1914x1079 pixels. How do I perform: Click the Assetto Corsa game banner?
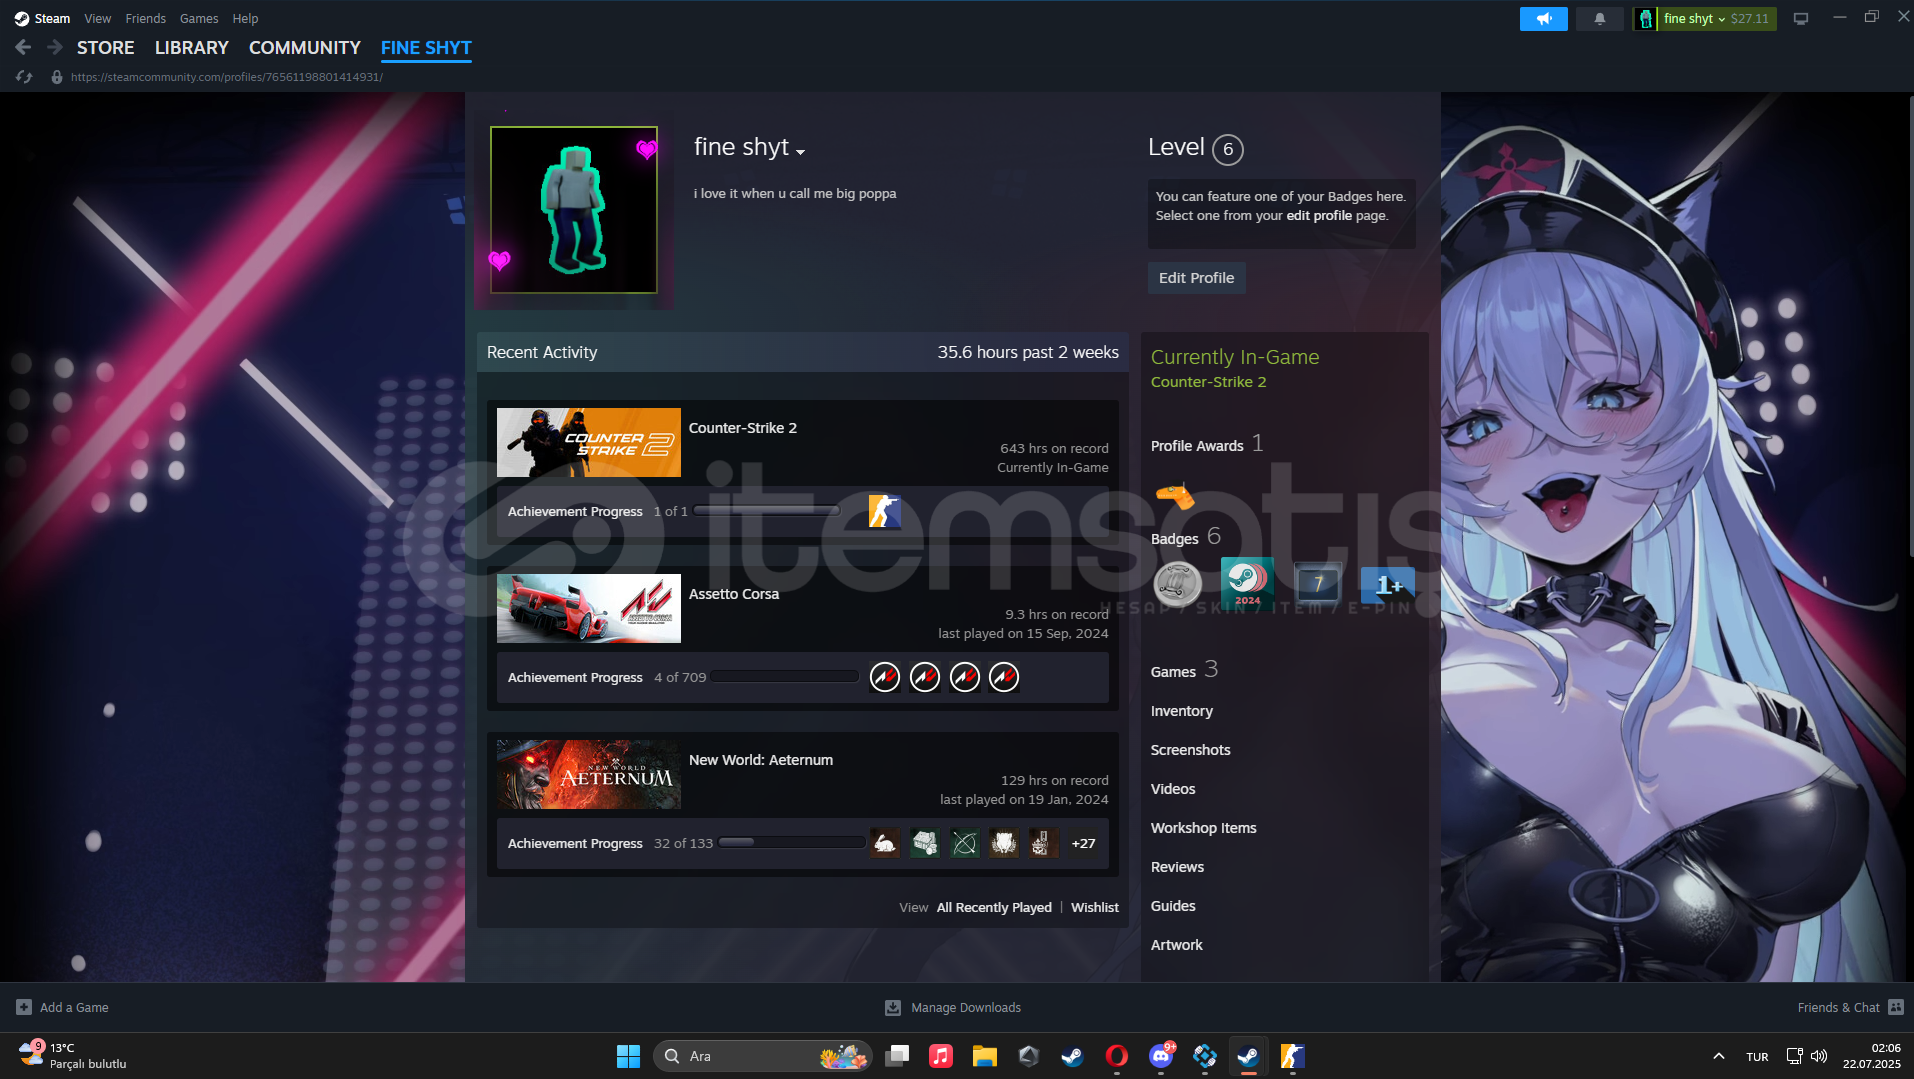click(x=588, y=608)
